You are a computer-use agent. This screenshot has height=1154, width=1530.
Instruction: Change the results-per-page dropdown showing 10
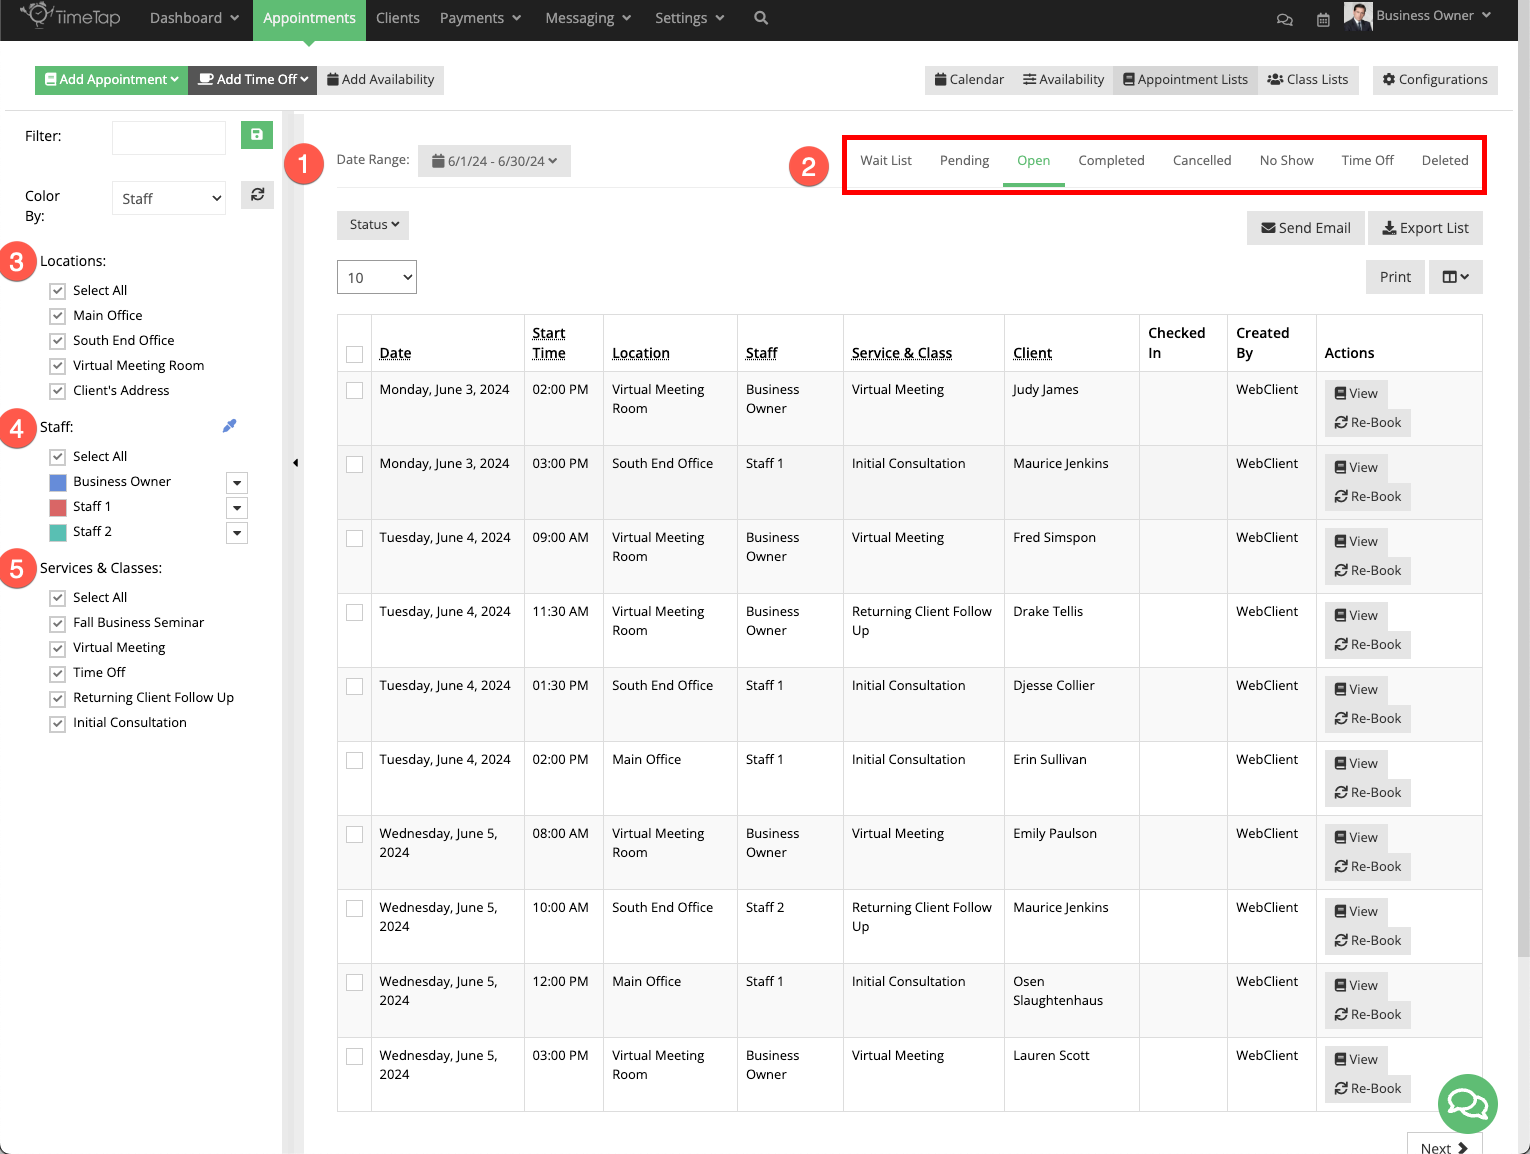click(x=376, y=276)
